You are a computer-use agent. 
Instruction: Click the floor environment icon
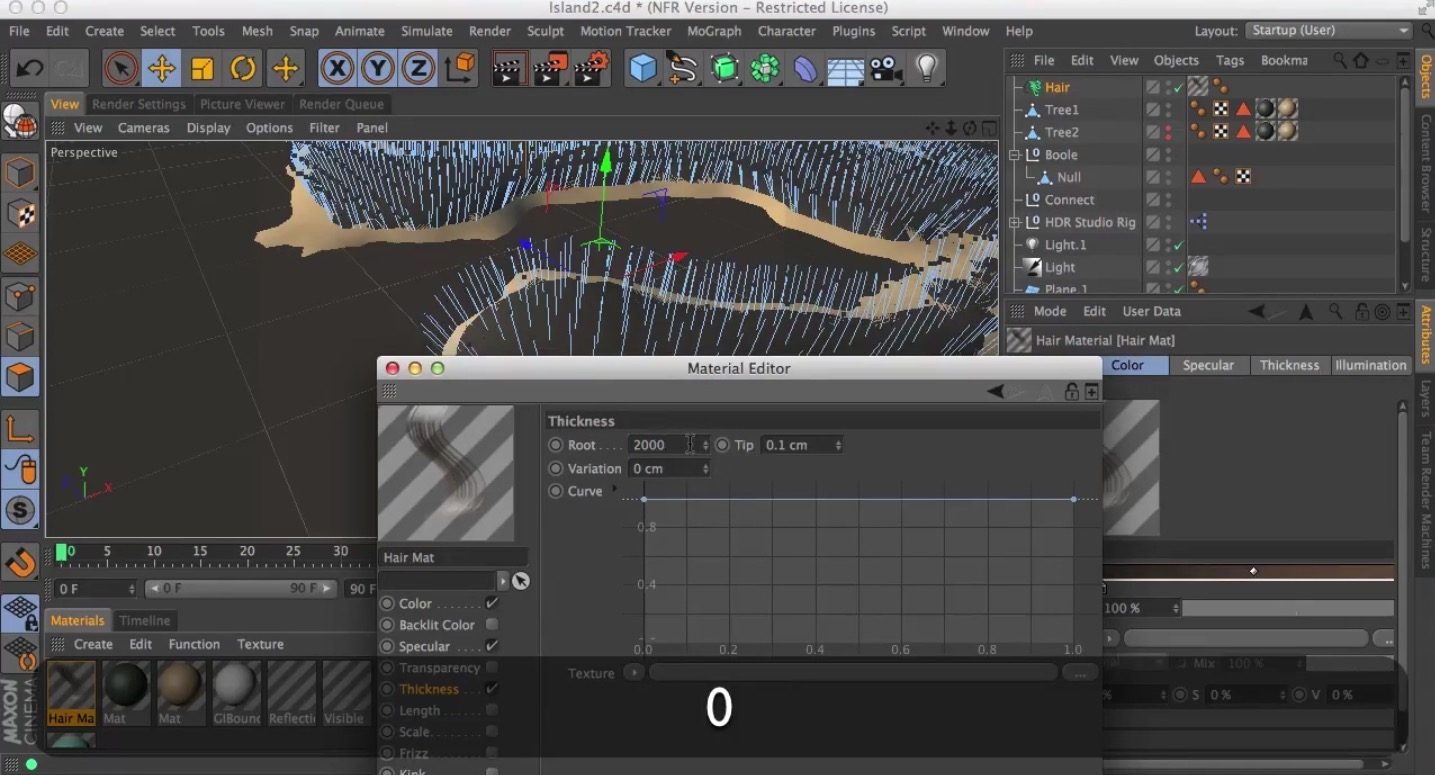tap(845, 68)
